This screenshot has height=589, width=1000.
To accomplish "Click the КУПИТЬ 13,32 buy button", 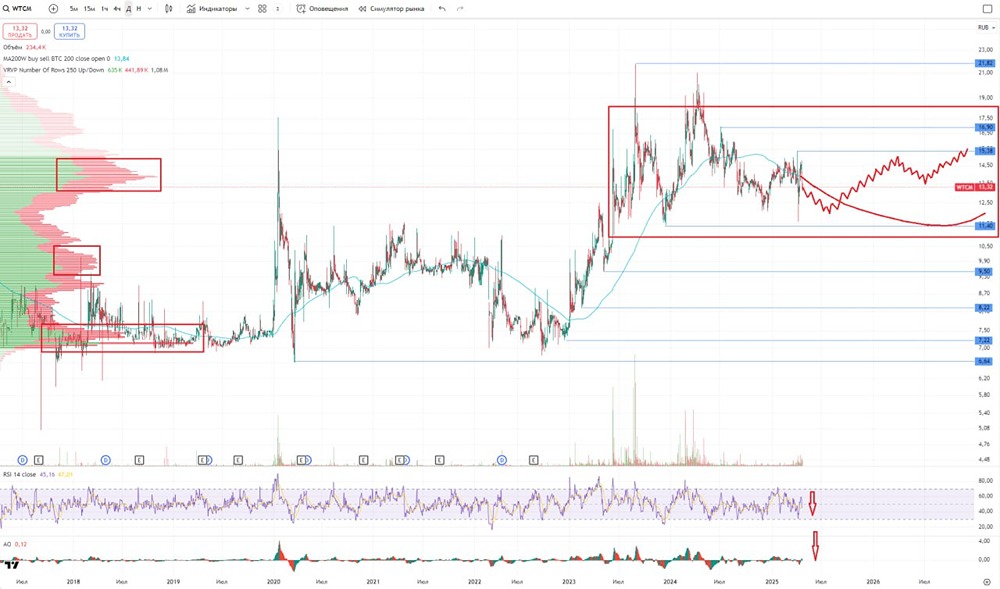I will (x=70, y=31).
